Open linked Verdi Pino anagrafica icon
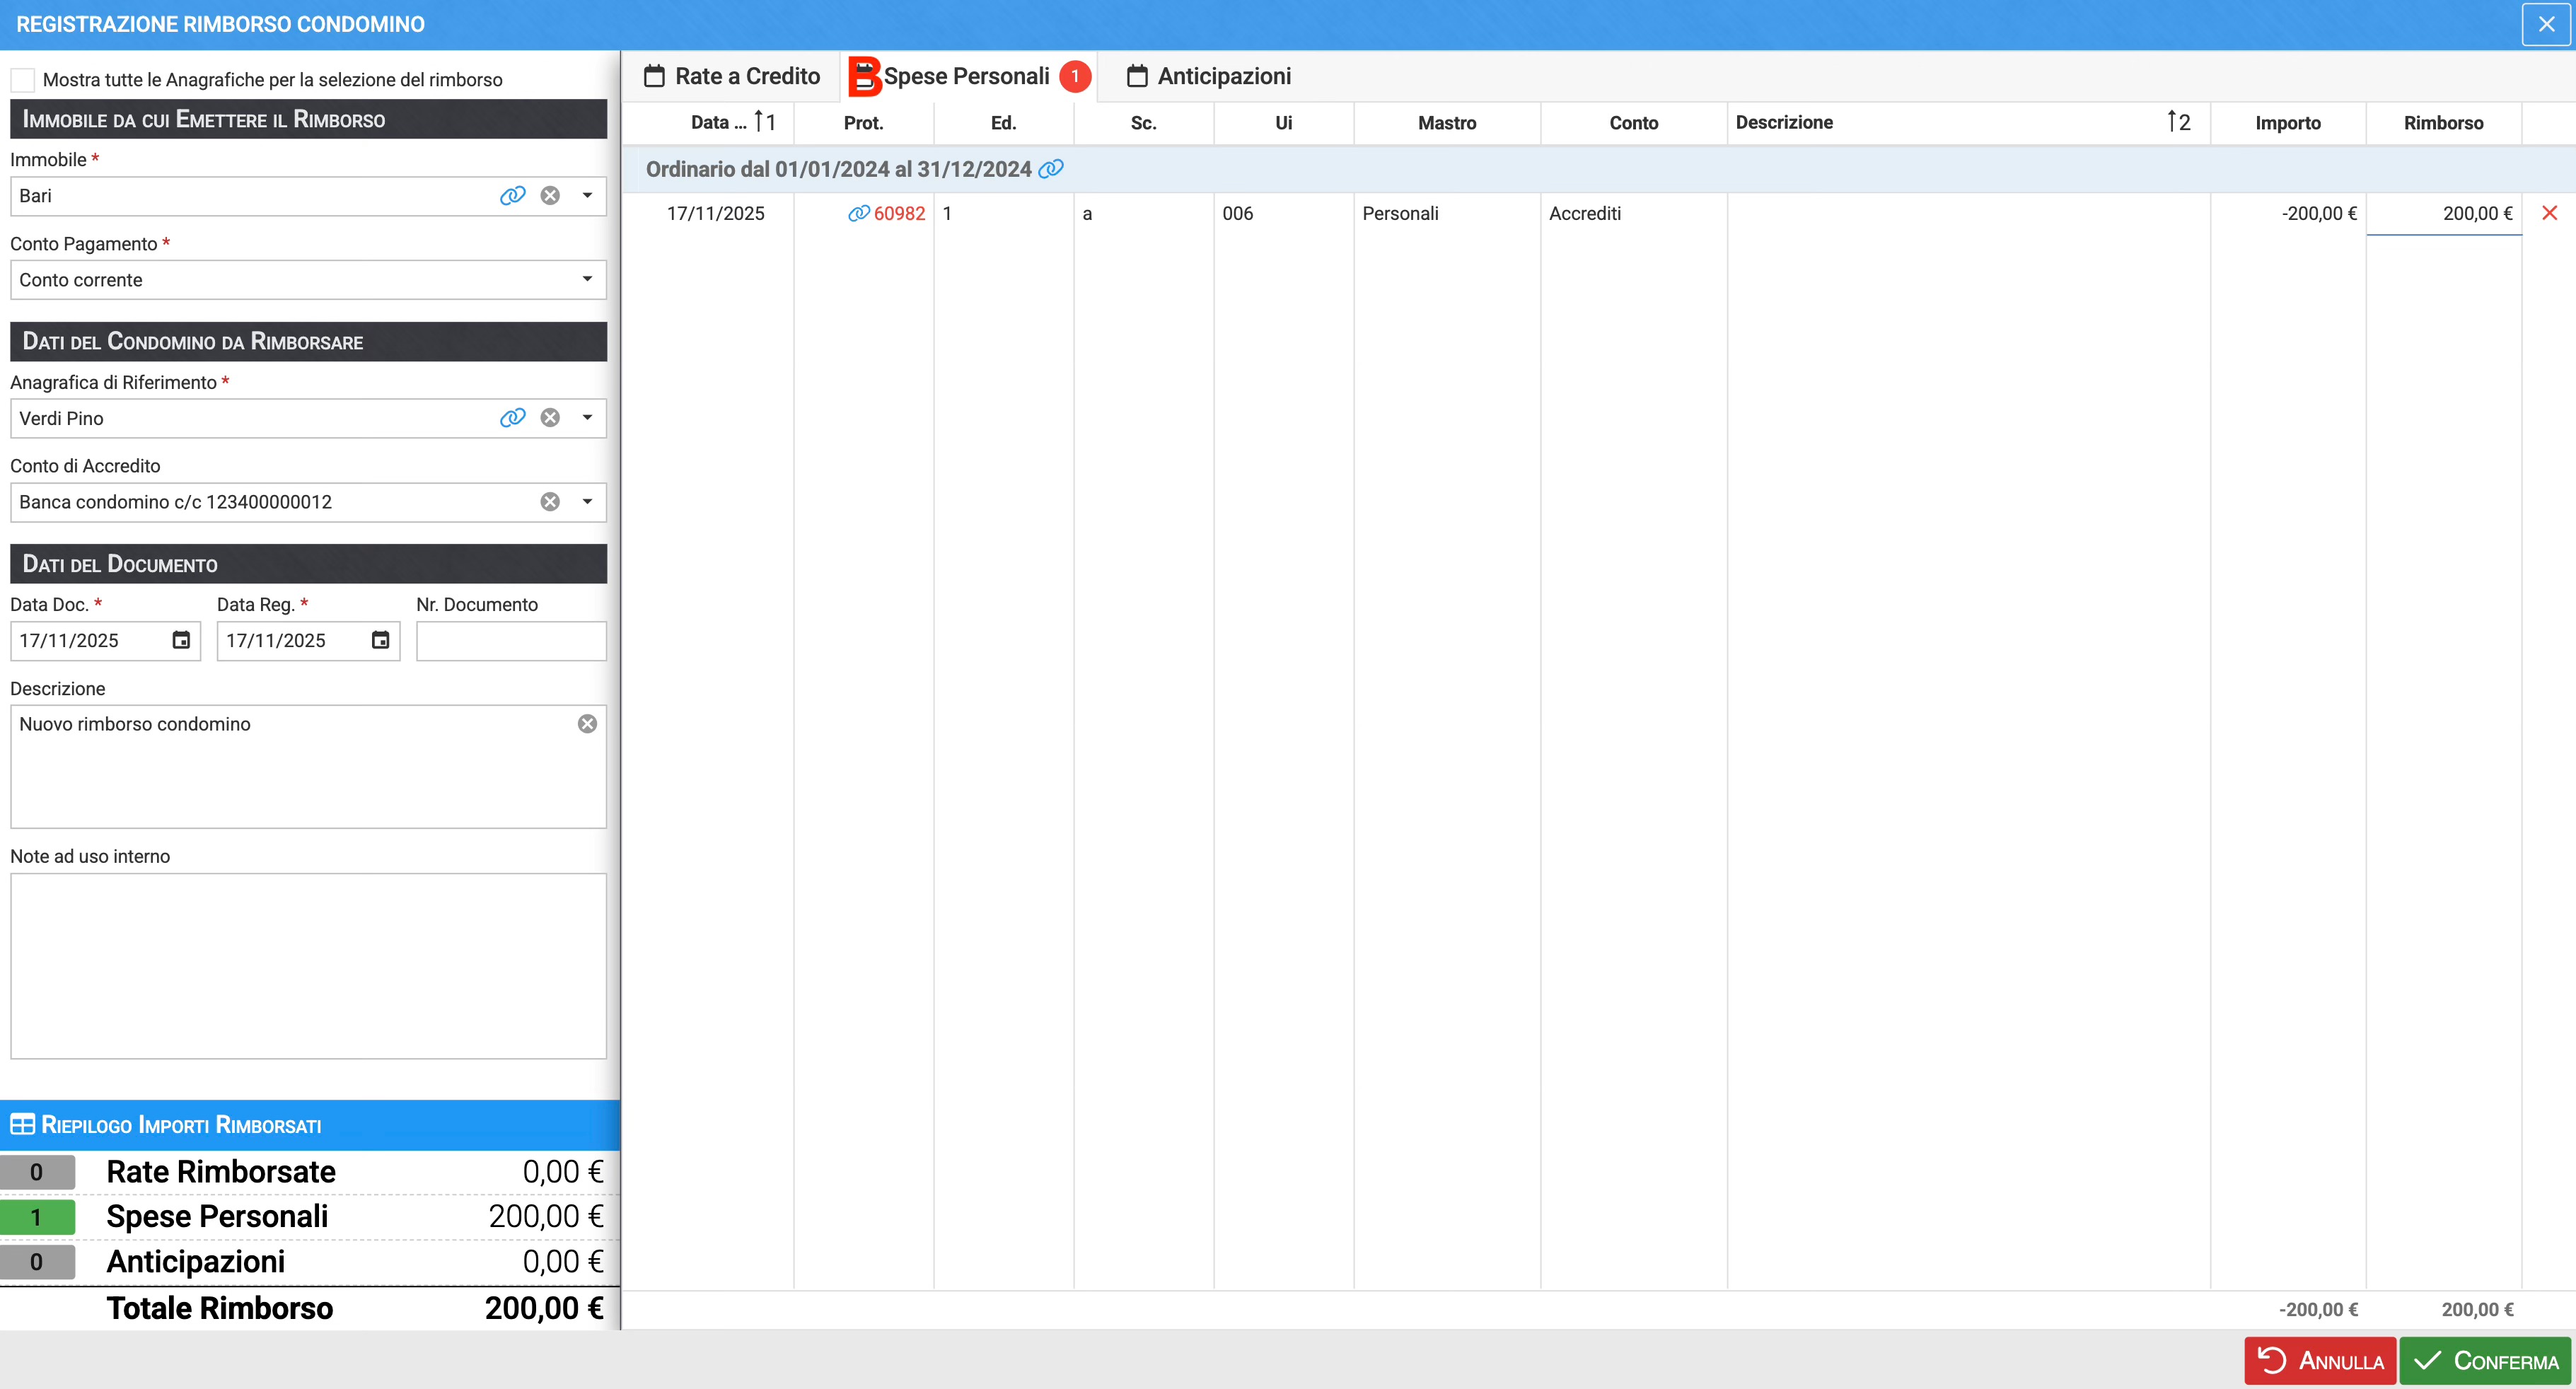The width and height of the screenshot is (2576, 1389). click(512, 418)
